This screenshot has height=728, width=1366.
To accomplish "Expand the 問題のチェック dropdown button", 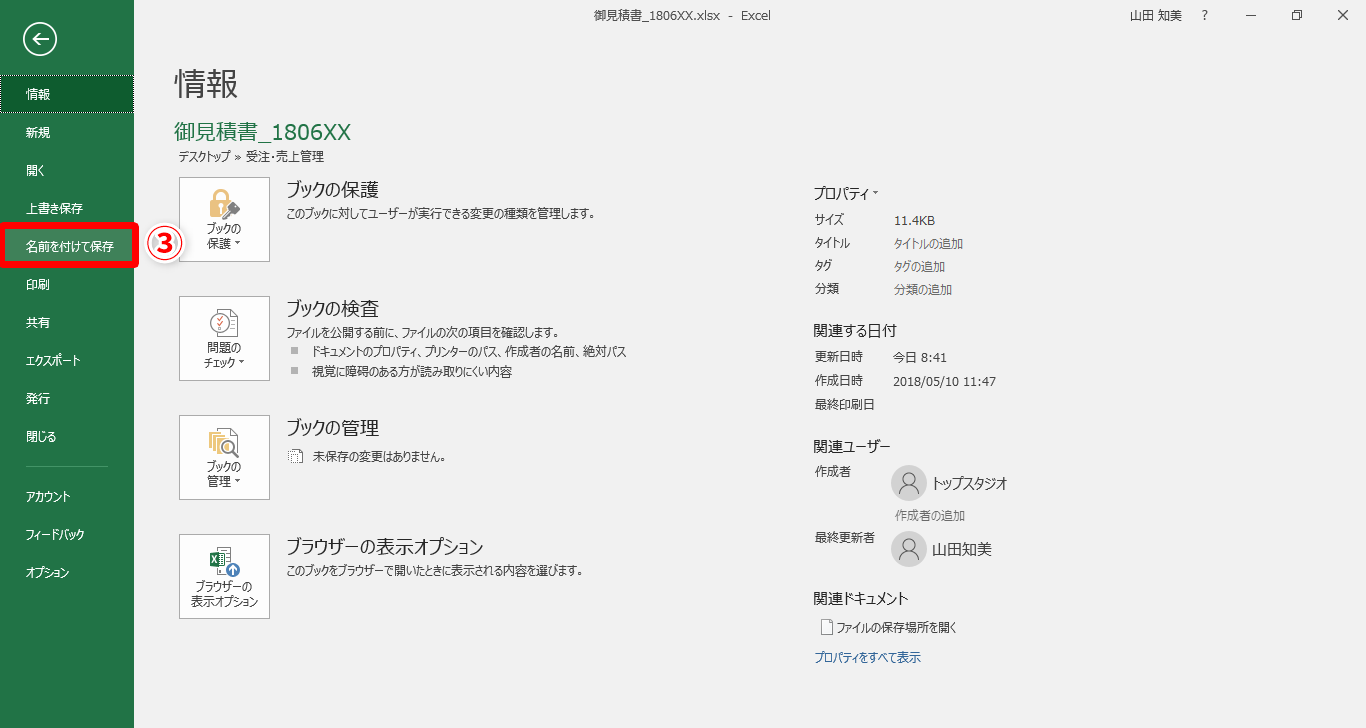I will (x=224, y=338).
